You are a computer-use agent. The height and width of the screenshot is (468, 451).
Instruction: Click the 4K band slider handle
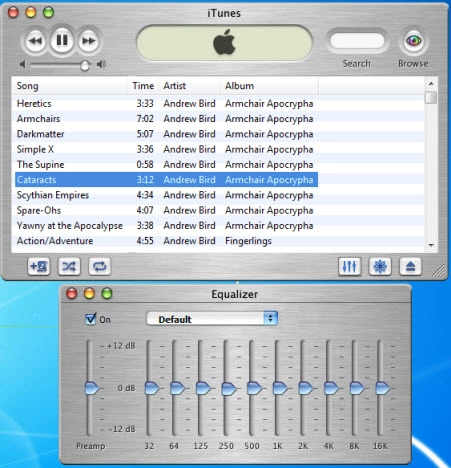click(331, 388)
